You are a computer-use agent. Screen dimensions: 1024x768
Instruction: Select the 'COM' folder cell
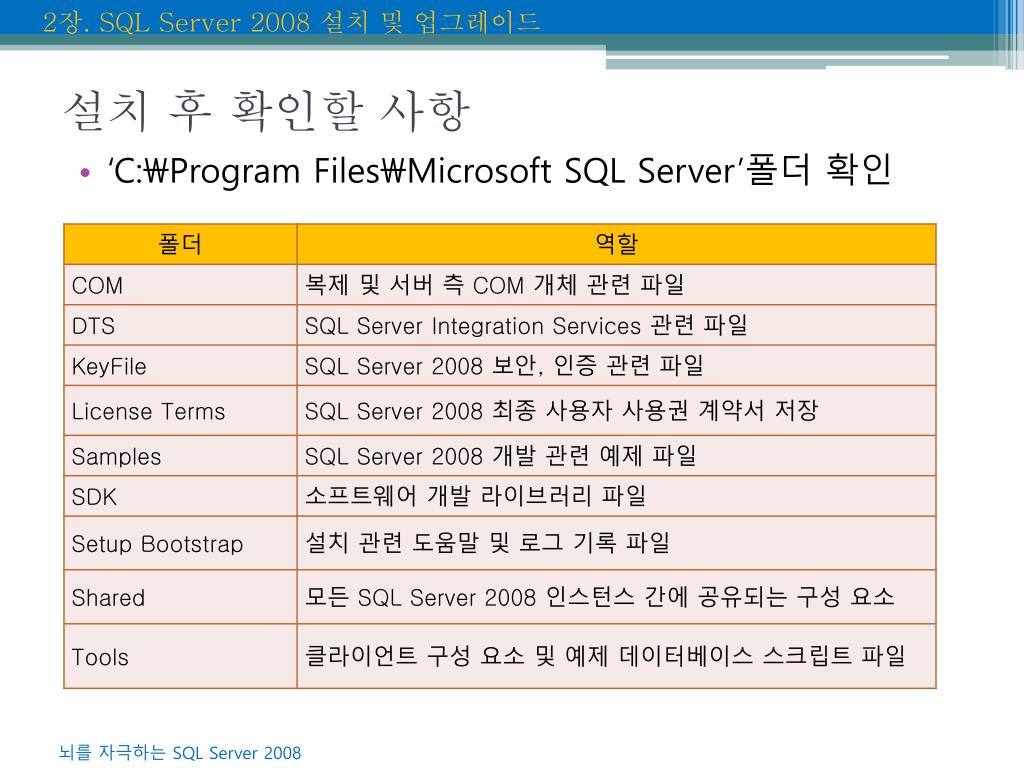(x=180, y=285)
